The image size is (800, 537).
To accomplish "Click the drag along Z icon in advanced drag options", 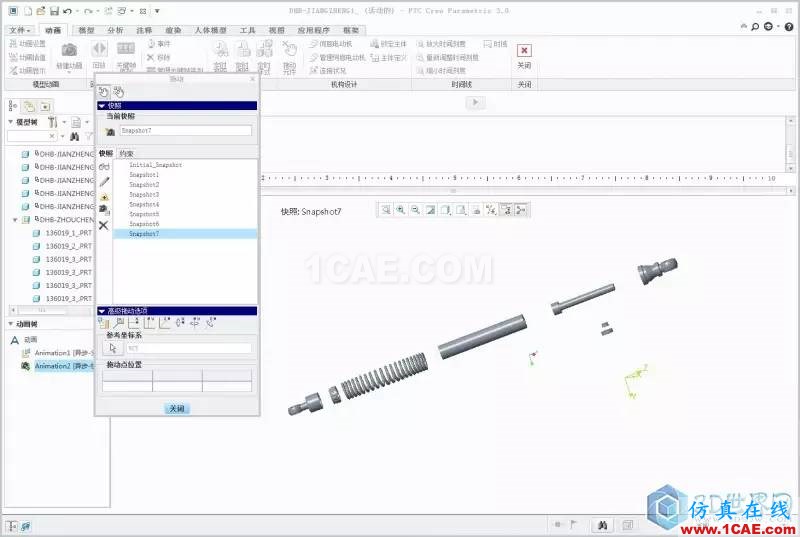I will (164, 323).
